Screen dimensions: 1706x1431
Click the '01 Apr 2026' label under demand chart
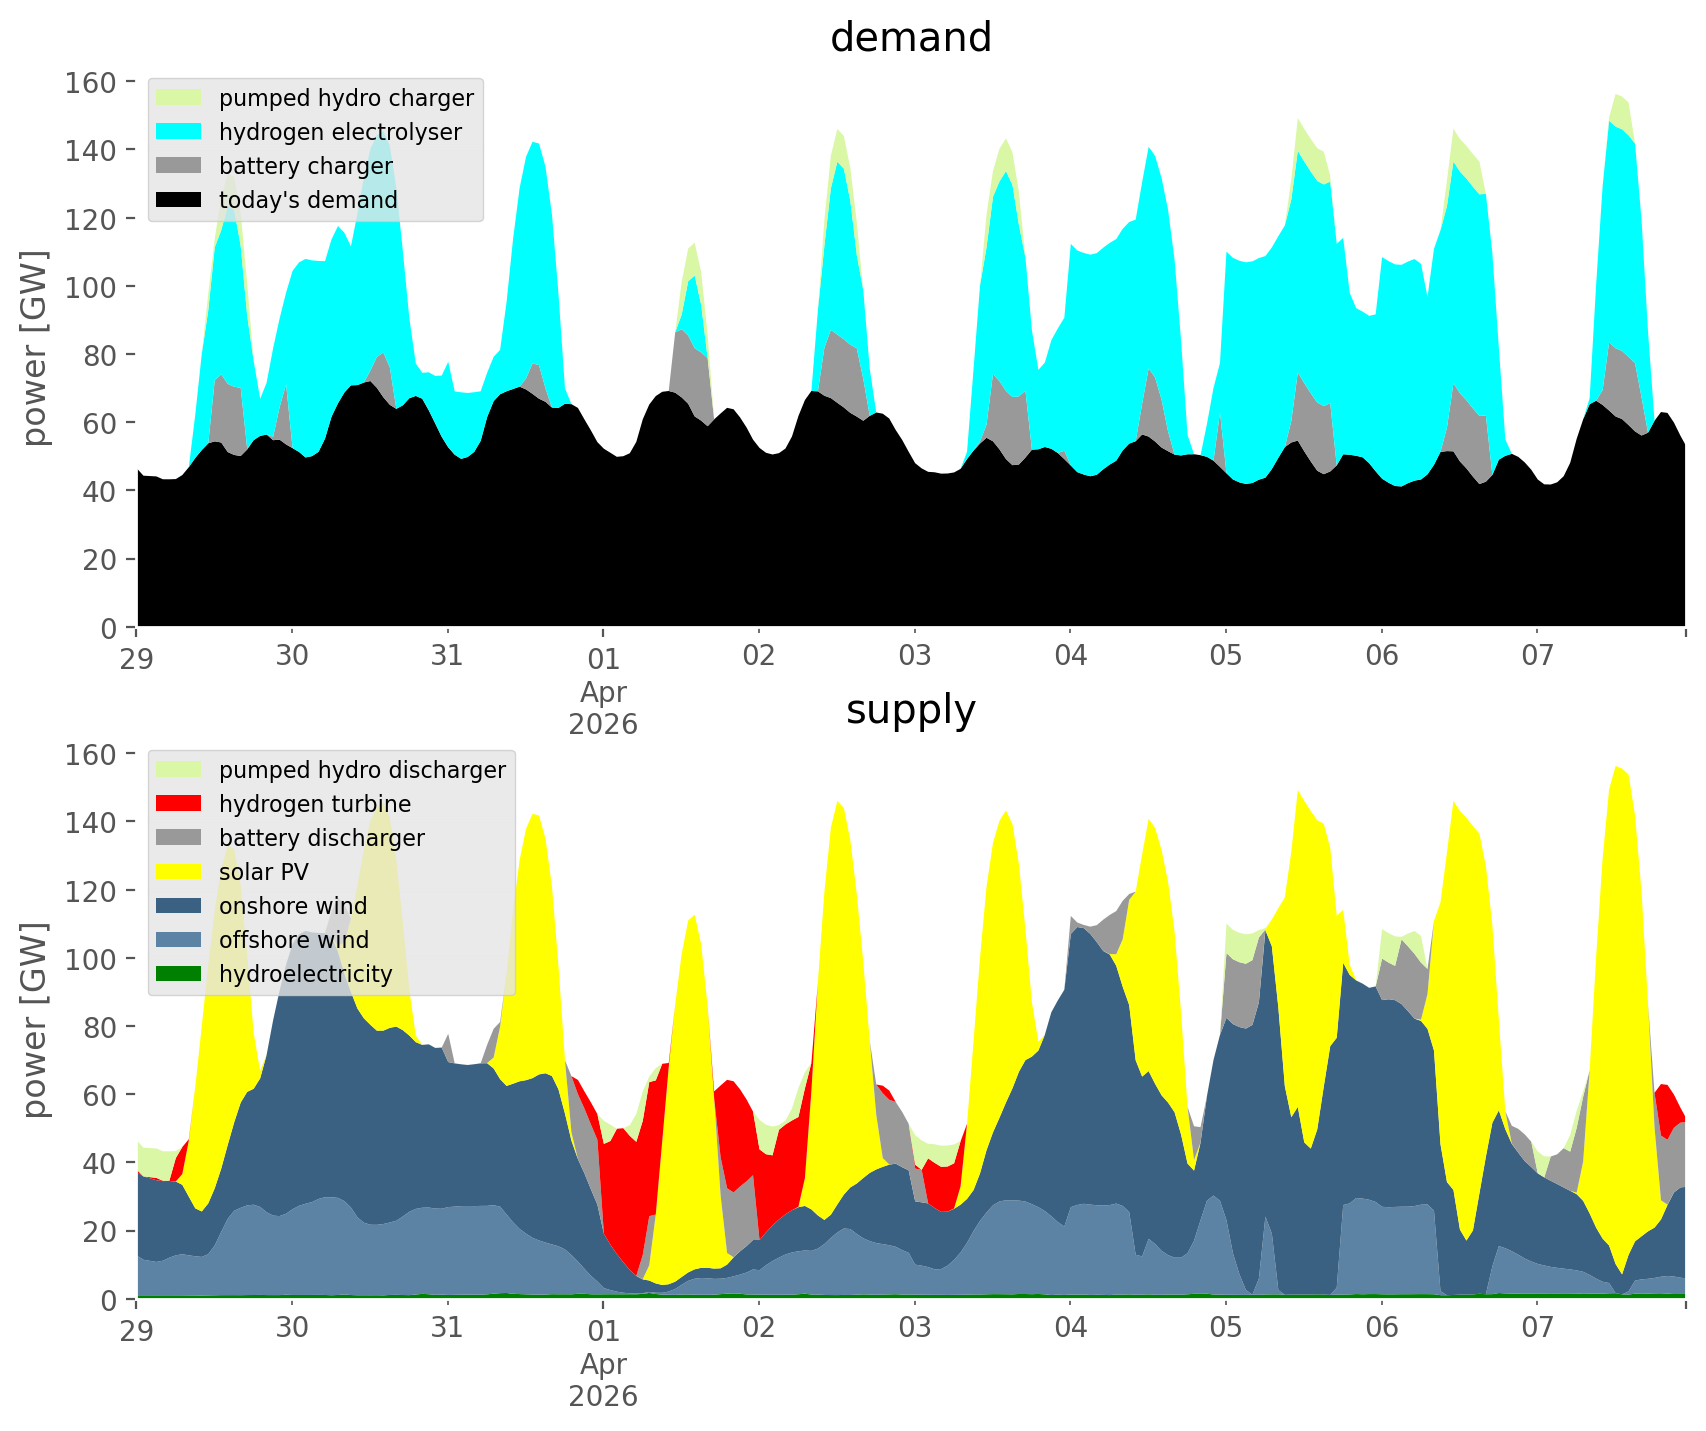603,690
